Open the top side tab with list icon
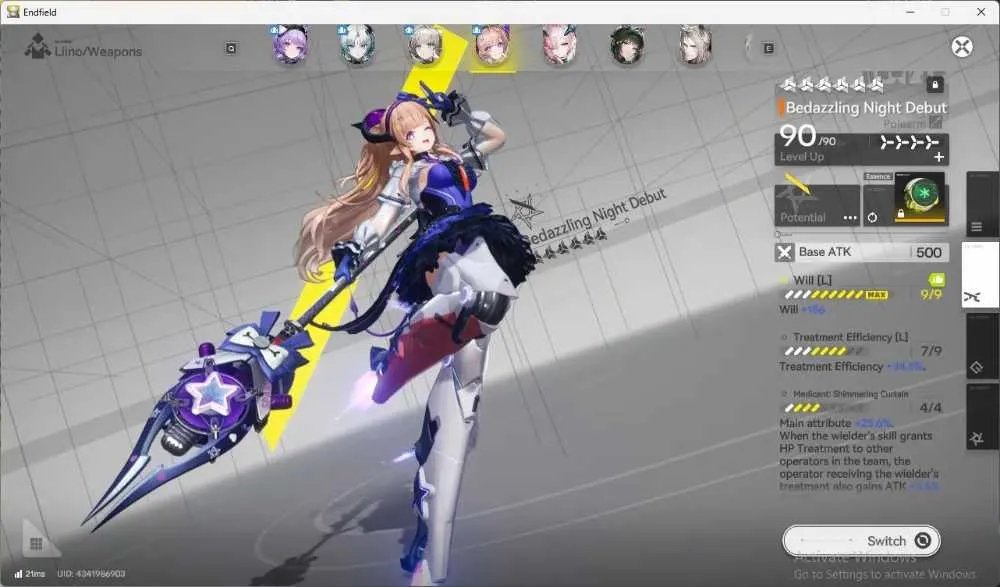1000x587 pixels. (x=982, y=205)
